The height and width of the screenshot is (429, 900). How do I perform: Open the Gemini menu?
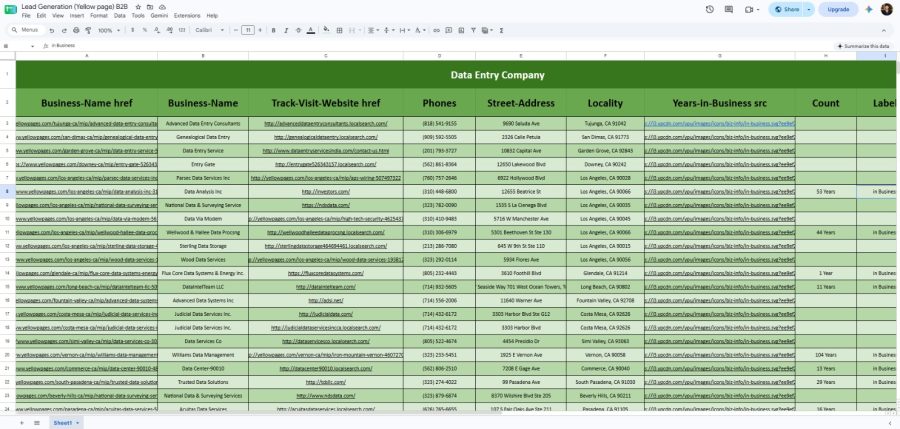tap(159, 16)
